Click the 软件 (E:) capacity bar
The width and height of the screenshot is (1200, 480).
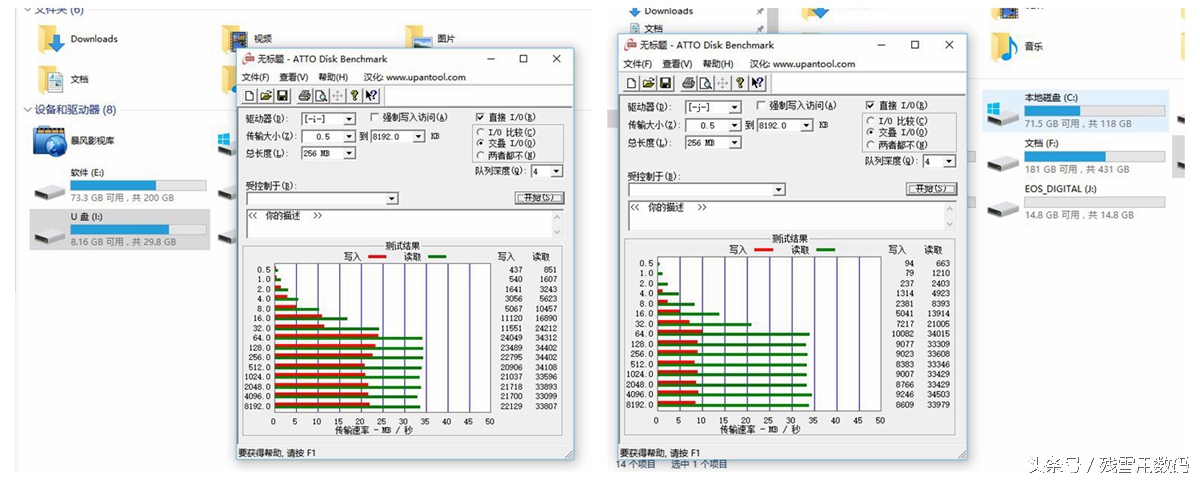[x=138, y=186]
